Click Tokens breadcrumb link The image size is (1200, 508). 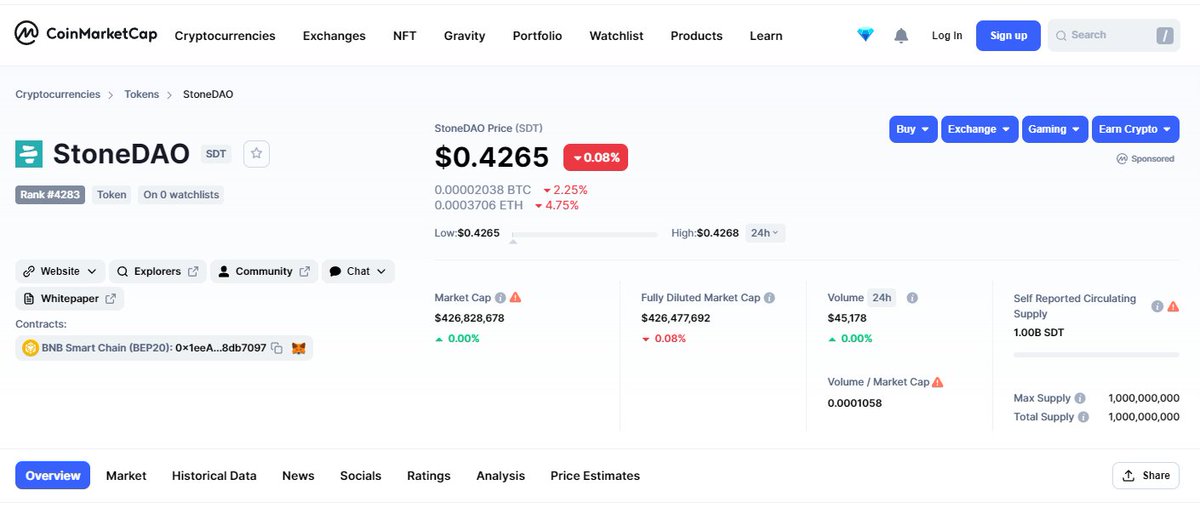(x=141, y=94)
